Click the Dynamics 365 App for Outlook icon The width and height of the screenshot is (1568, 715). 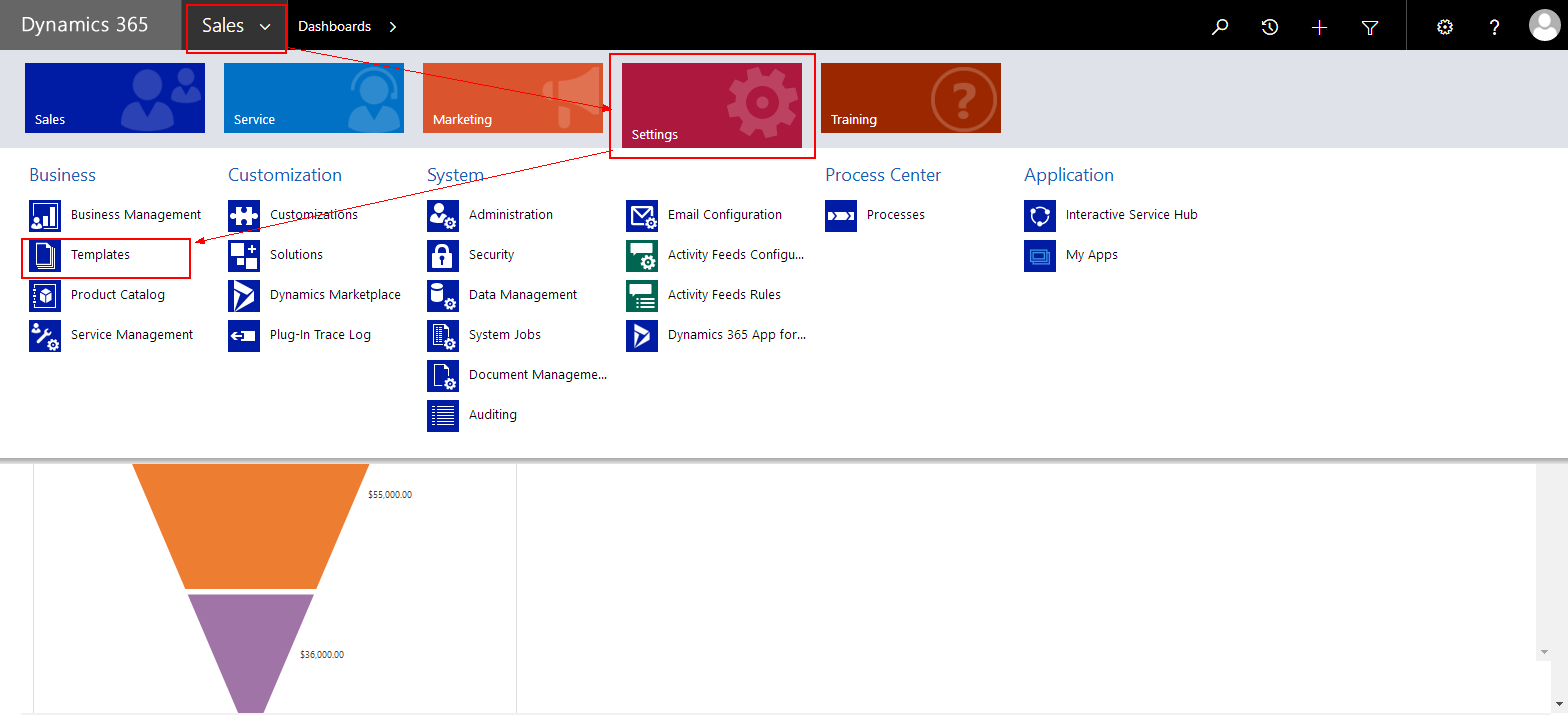click(642, 335)
